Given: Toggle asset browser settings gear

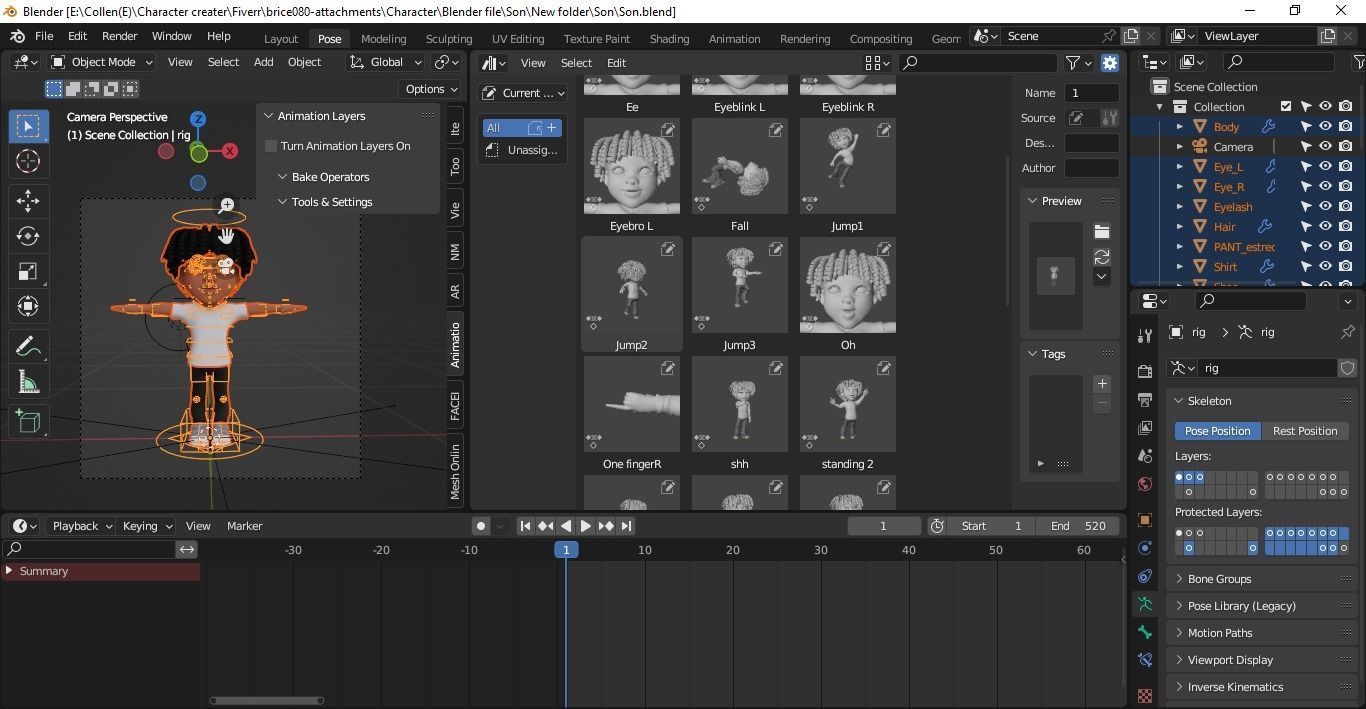Looking at the screenshot, I should tap(1110, 63).
